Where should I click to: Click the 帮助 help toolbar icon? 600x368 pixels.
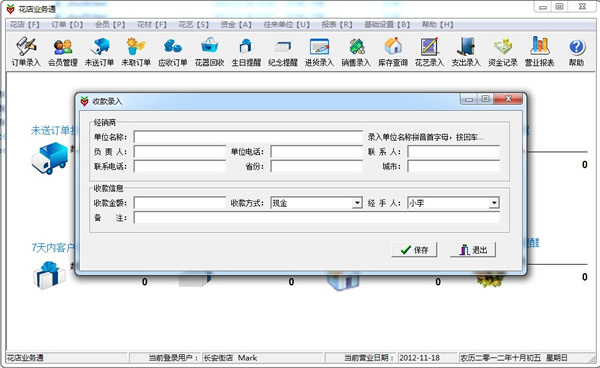tap(576, 52)
